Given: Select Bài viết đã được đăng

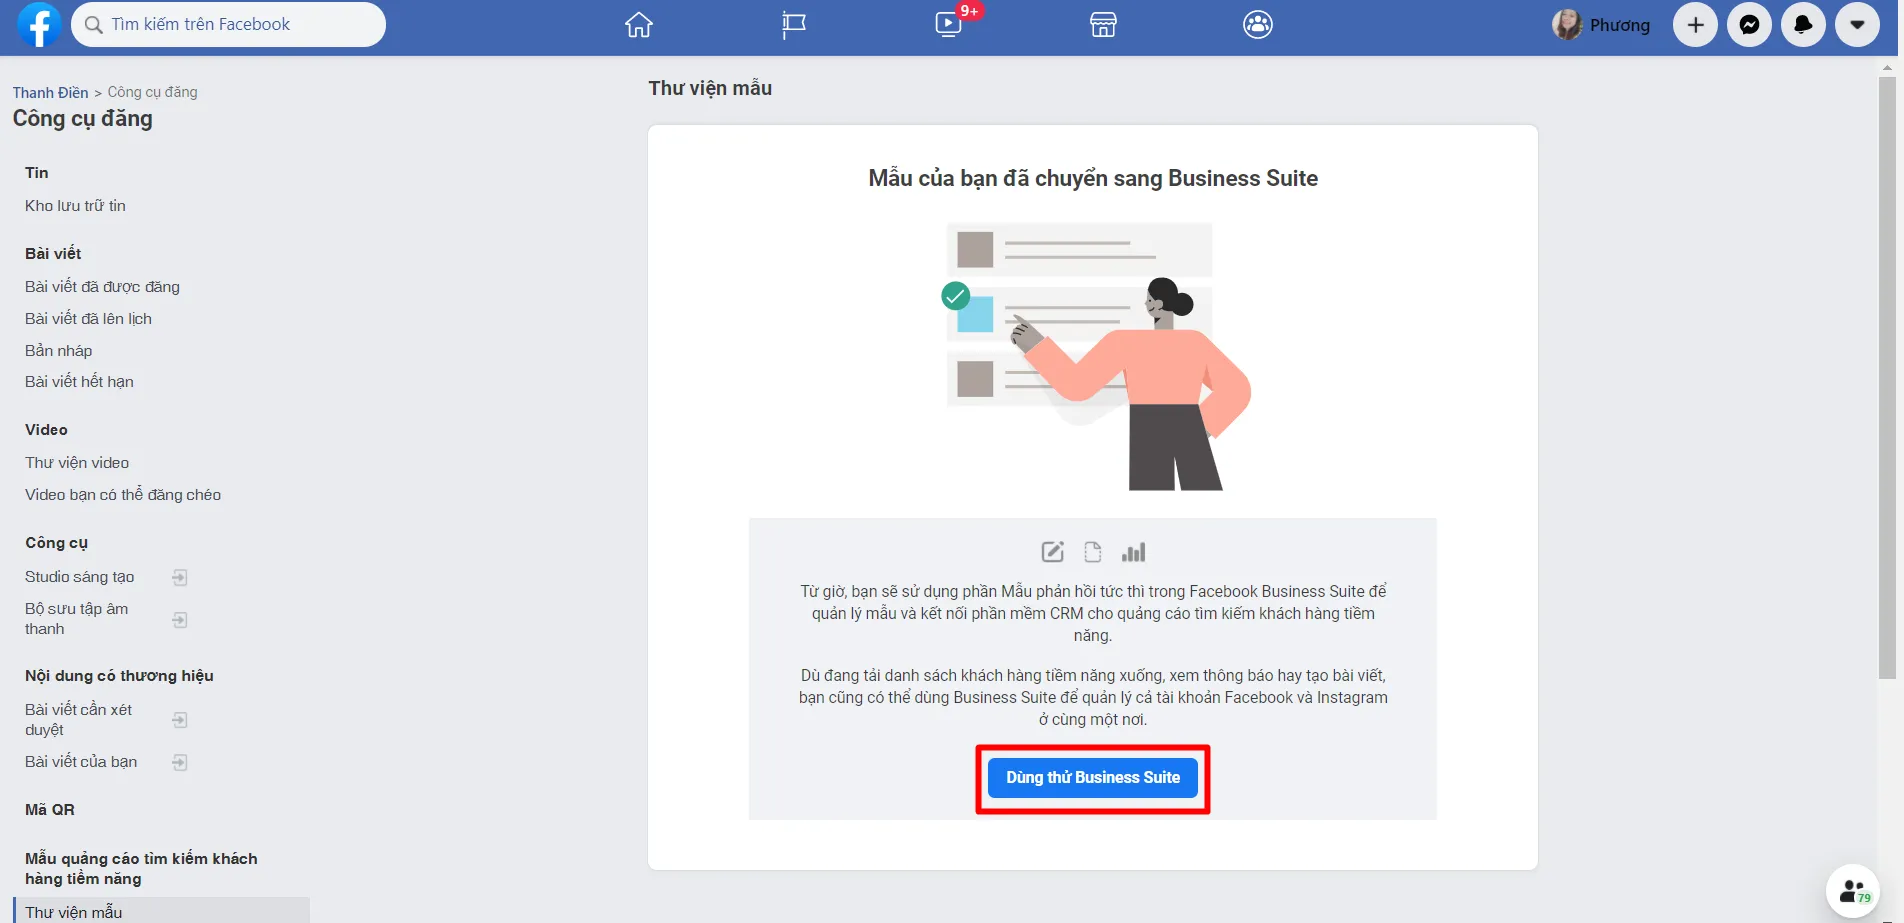Looking at the screenshot, I should [102, 287].
